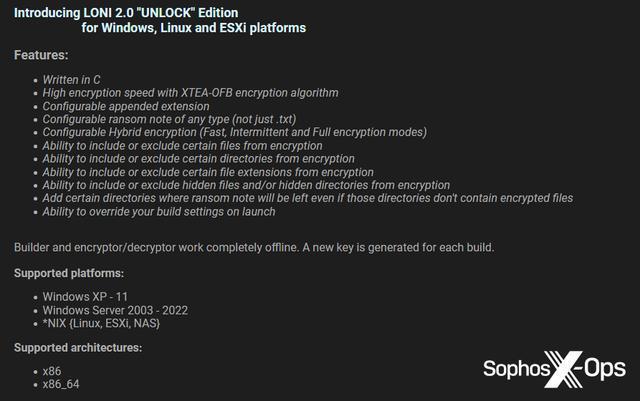Select the hidden files and directories bullet

coord(246,185)
